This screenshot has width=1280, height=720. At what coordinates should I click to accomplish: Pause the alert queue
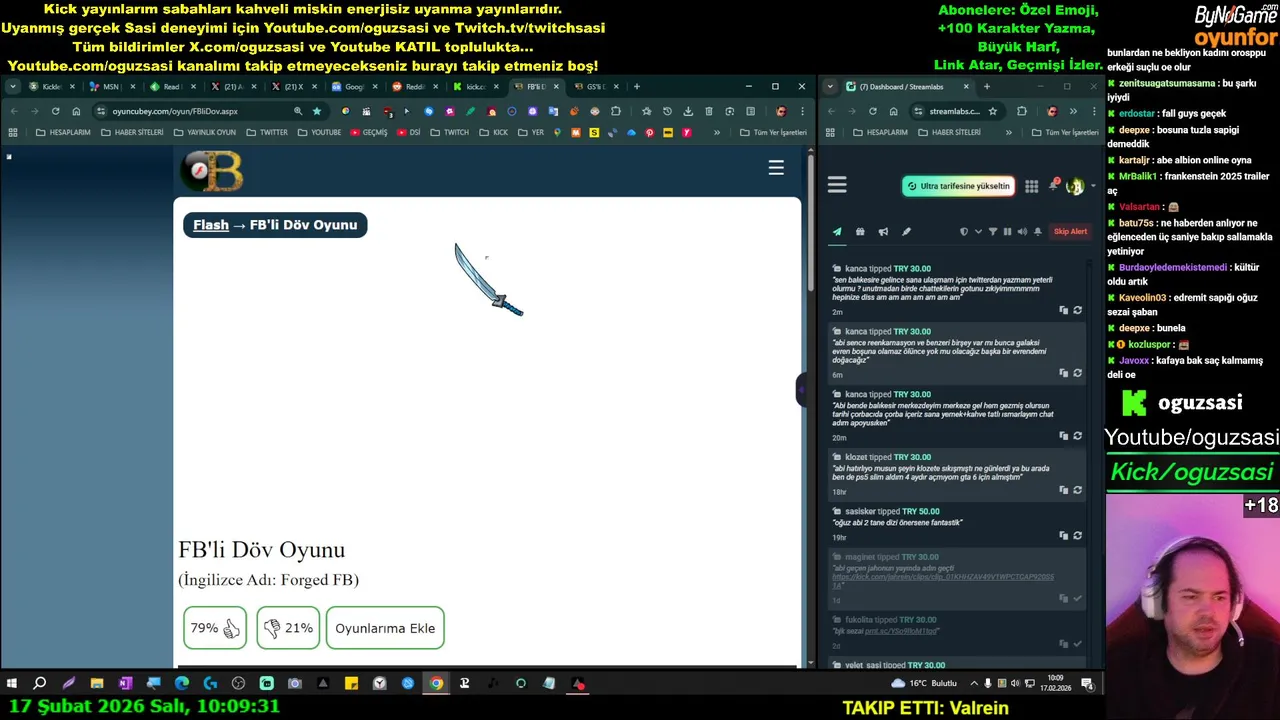(x=1007, y=232)
